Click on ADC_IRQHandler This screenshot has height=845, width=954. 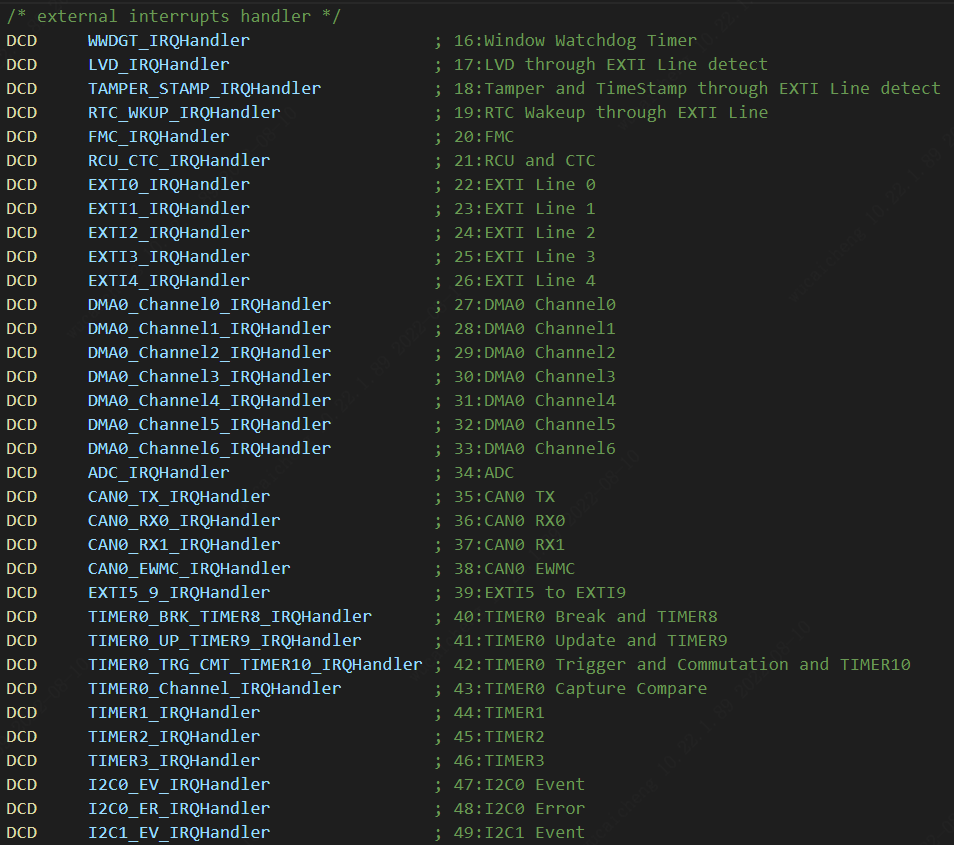pyautogui.click(x=158, y=473)
